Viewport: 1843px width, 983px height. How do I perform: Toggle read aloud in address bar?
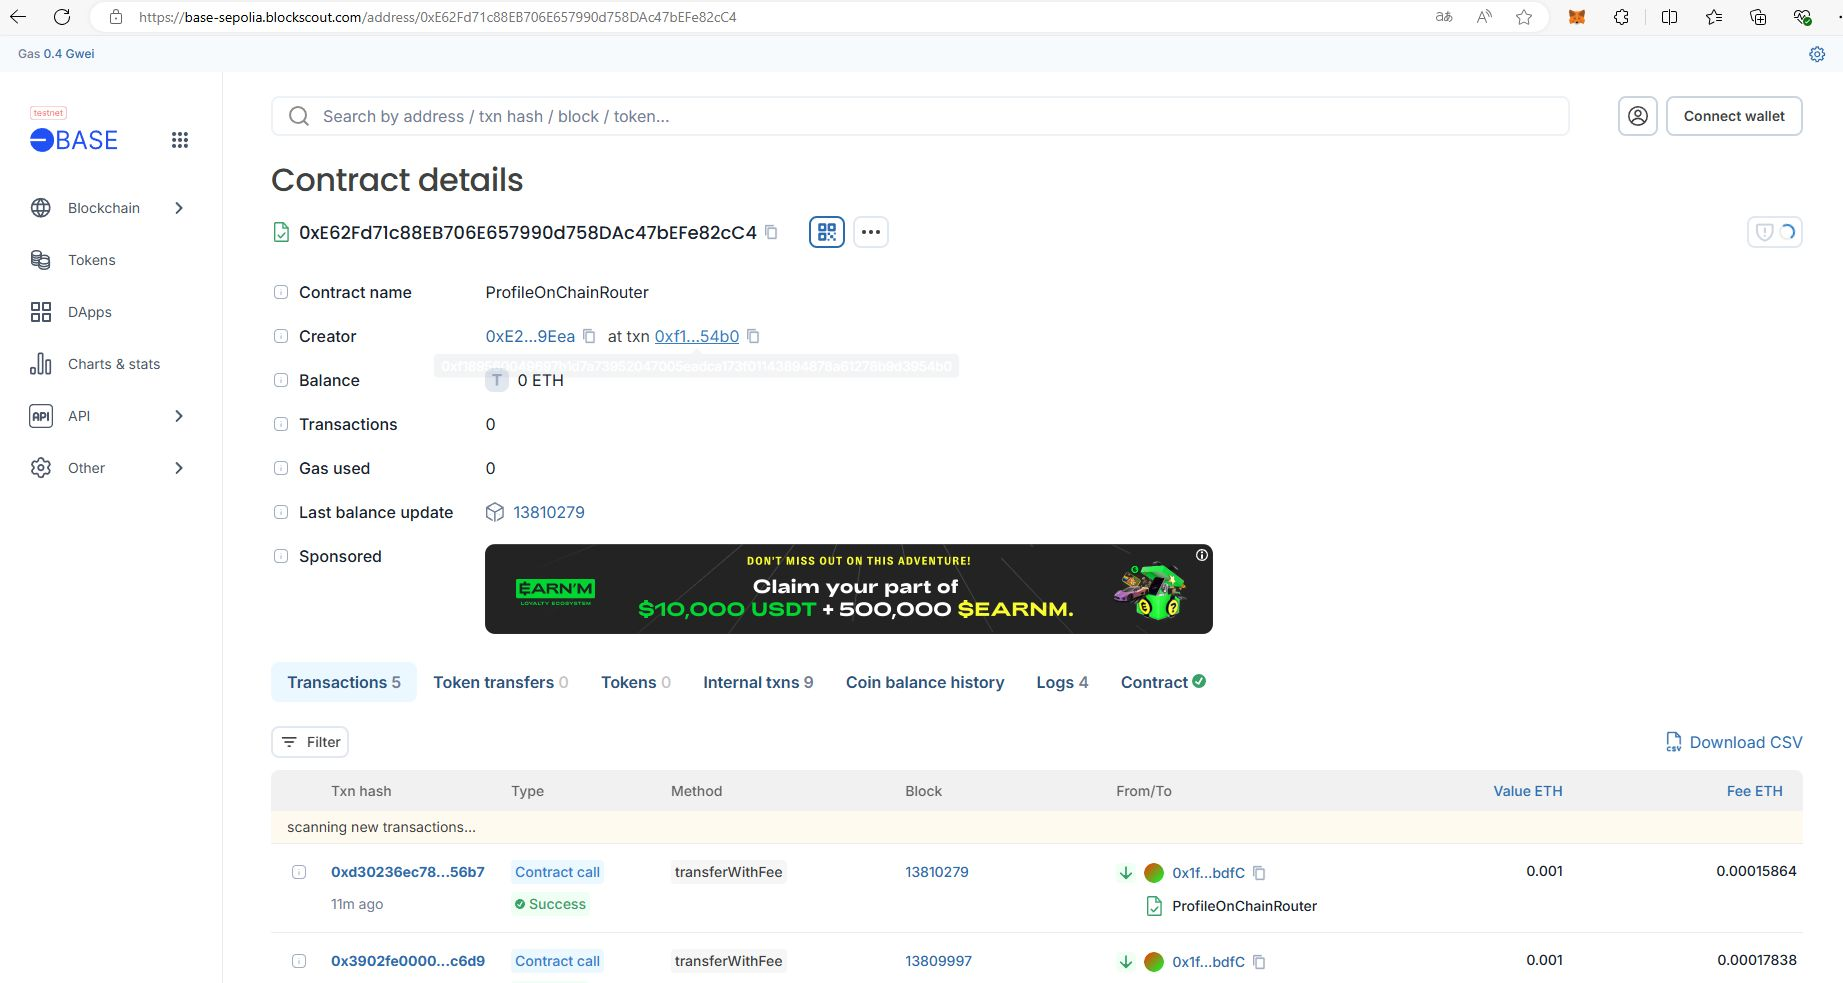pyautogui.click(x=1484, y=17)
